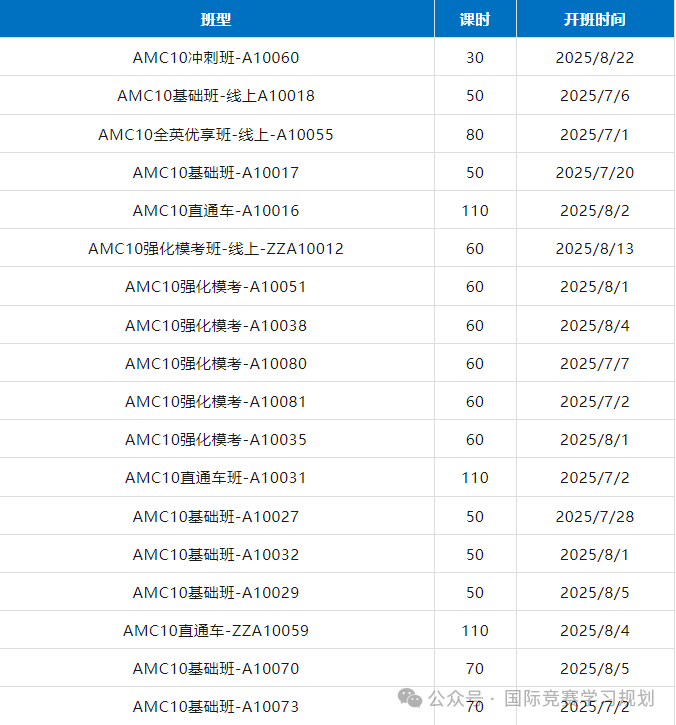Select the AMC10强化模考班-线上-ZZA10012 class name
This screenshot has height=725, width=676.
pyautogui.click(x=216, y=248)
